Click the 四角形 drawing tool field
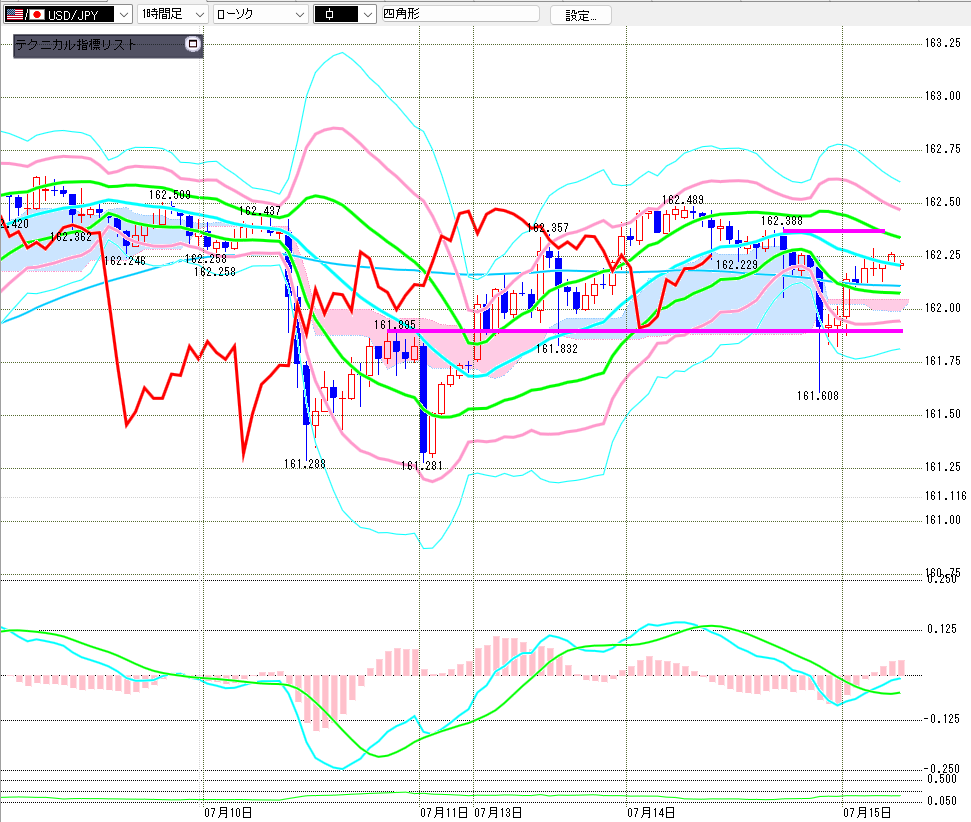 [460, 14]
